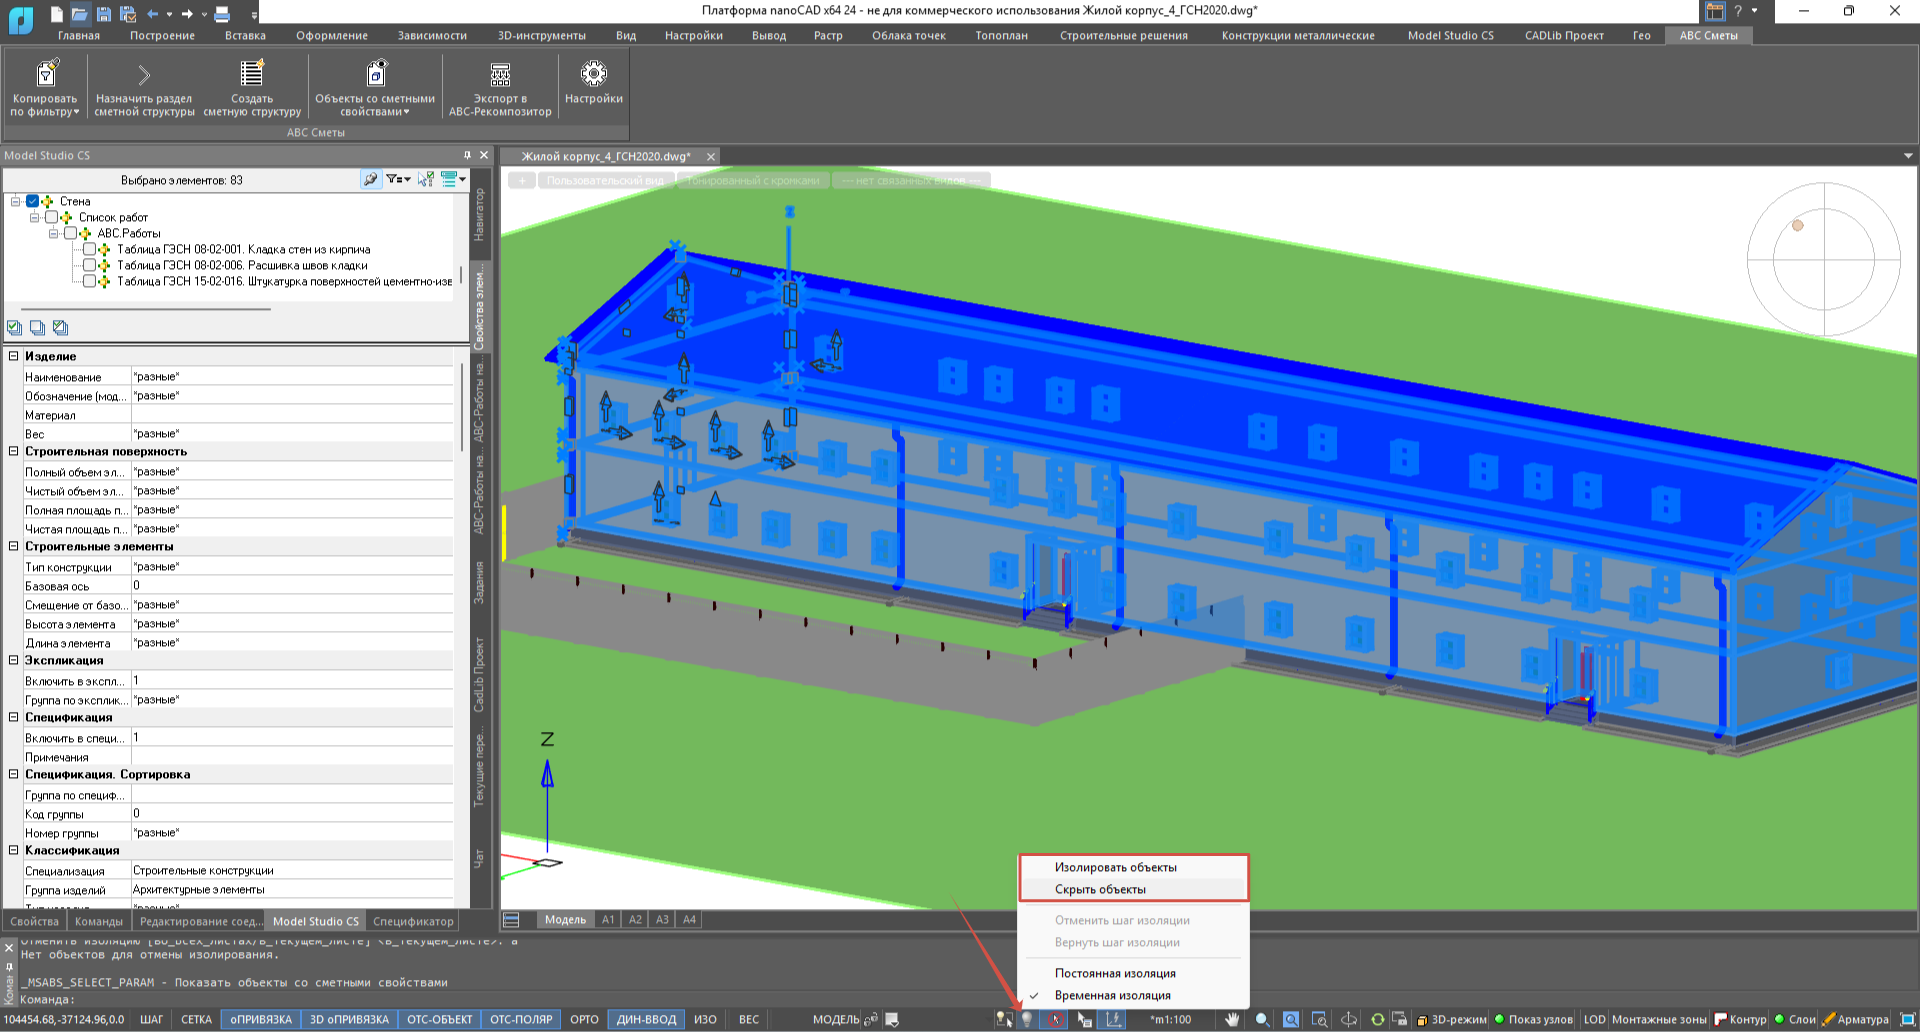
Task: Click the 3D-режим status button
Action: pos(1452,1019)
